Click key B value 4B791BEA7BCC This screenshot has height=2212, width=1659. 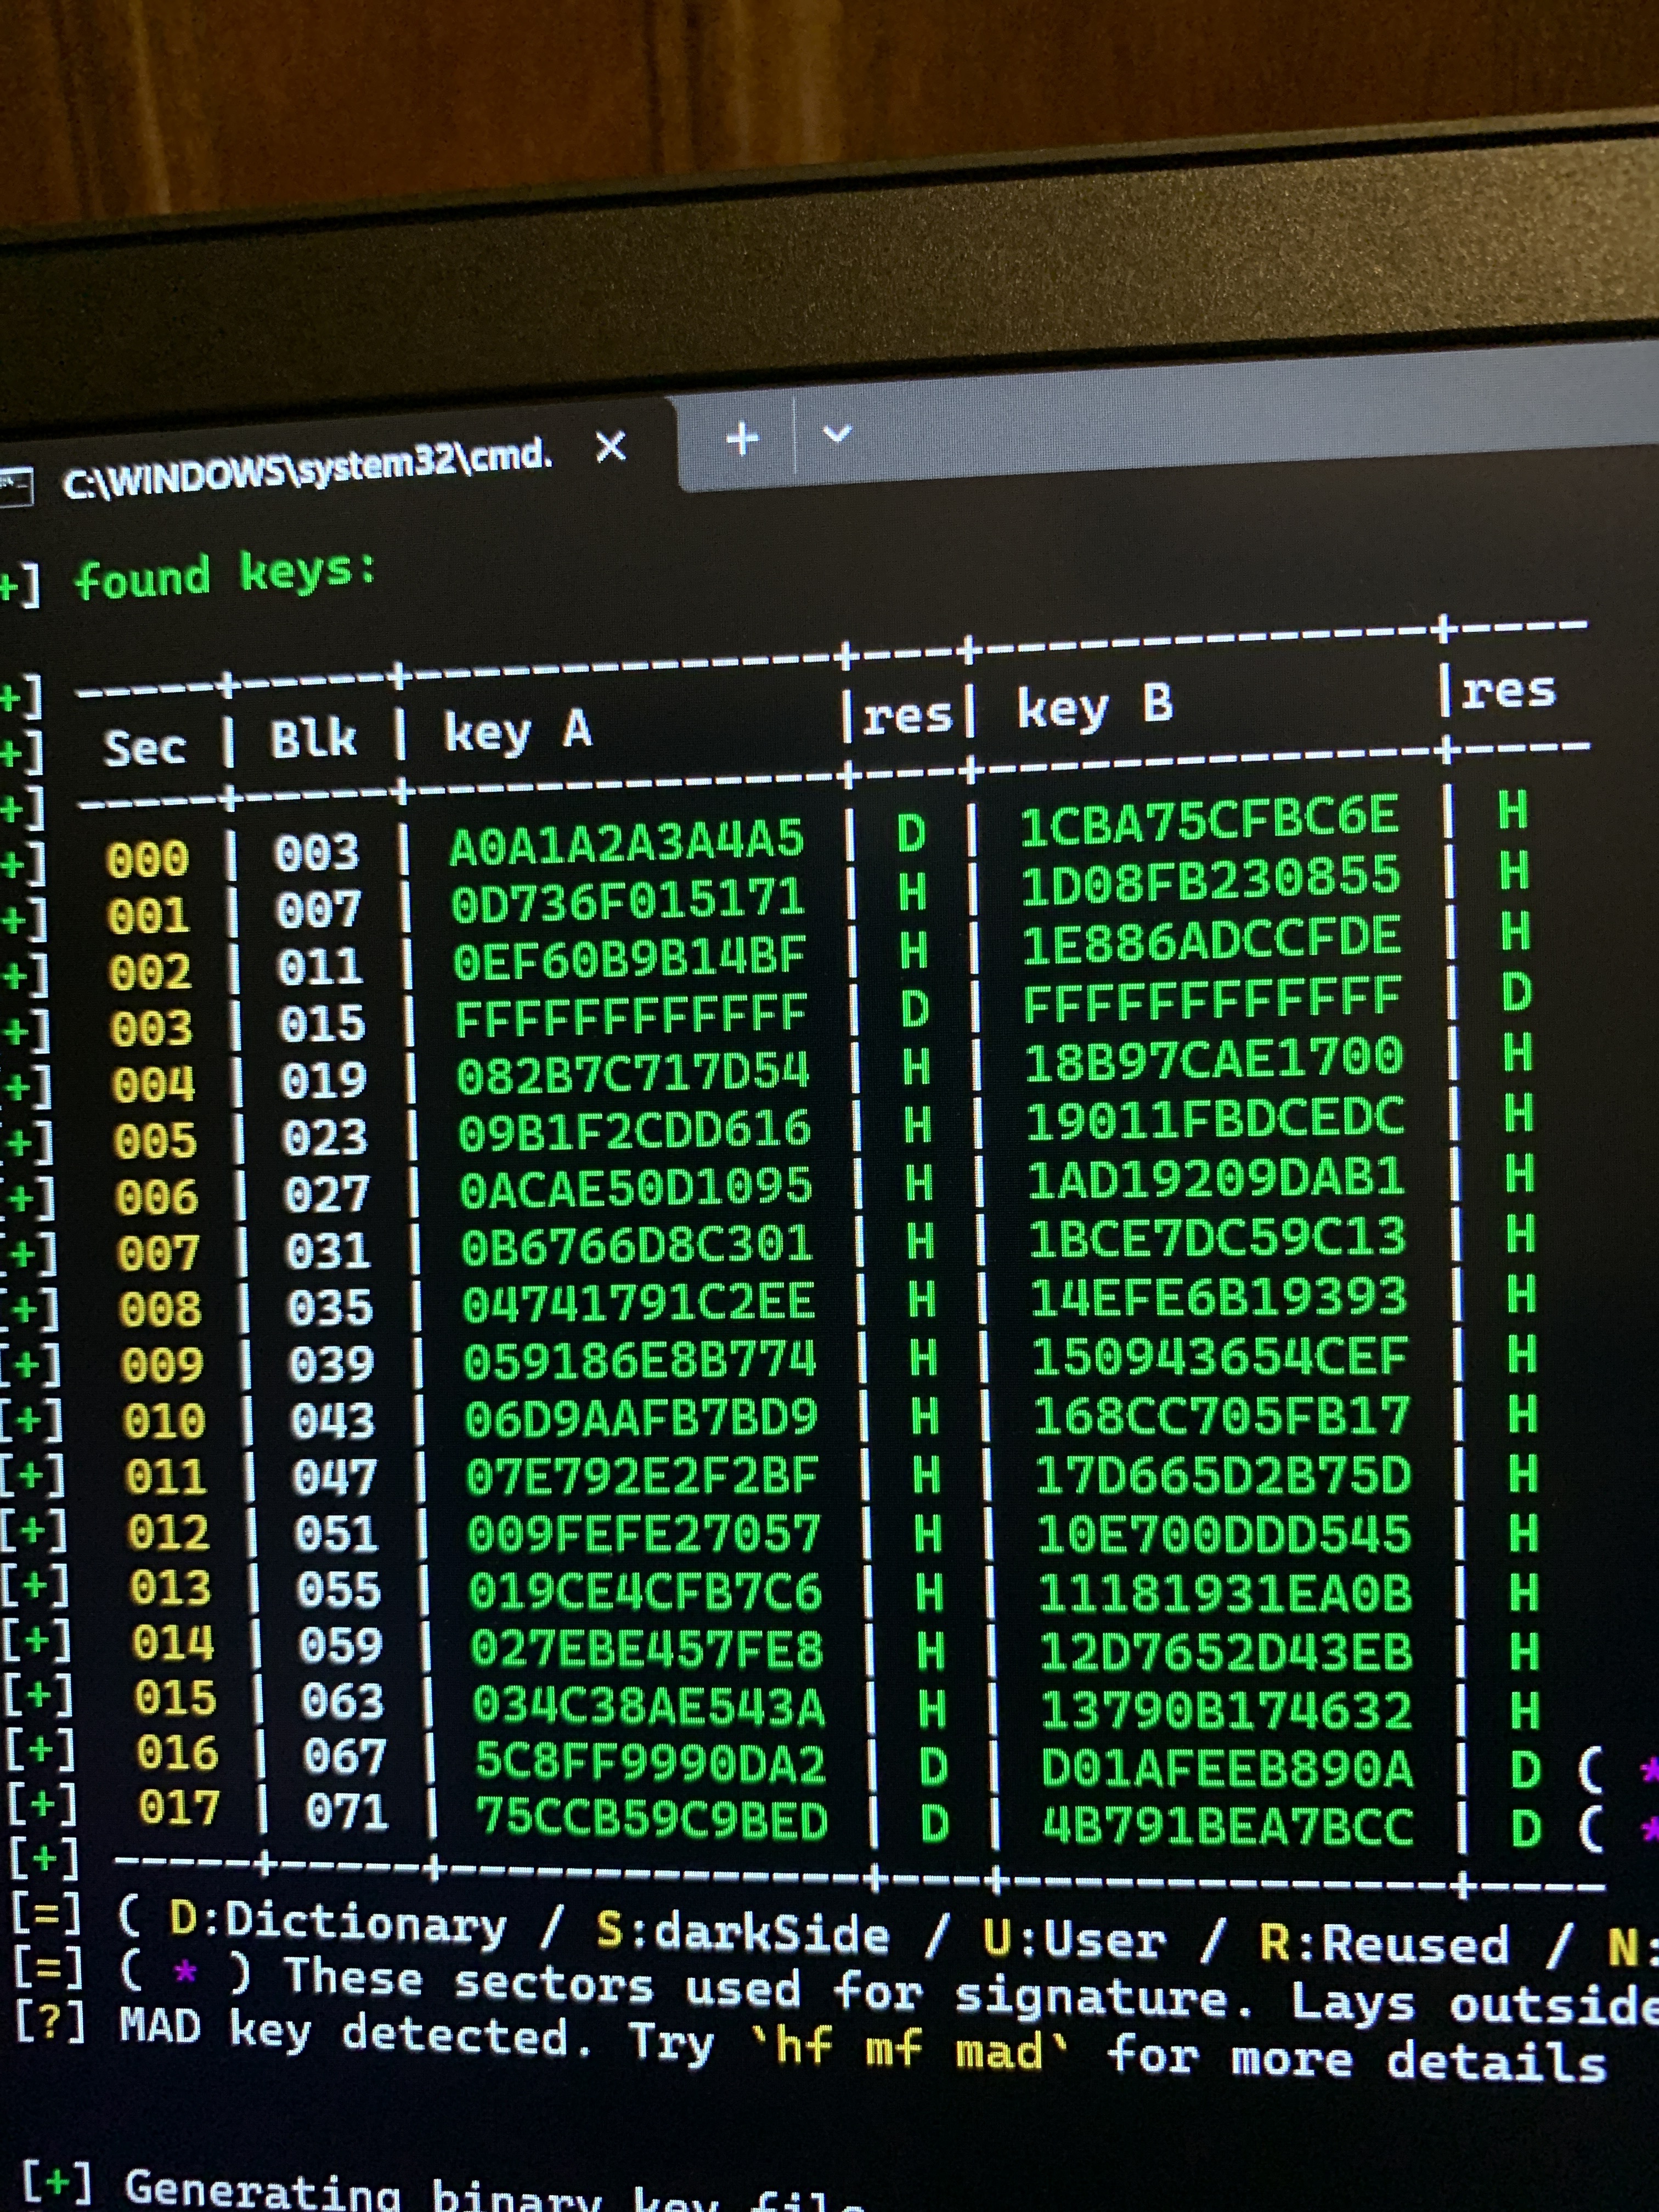coord(1229,1827)
